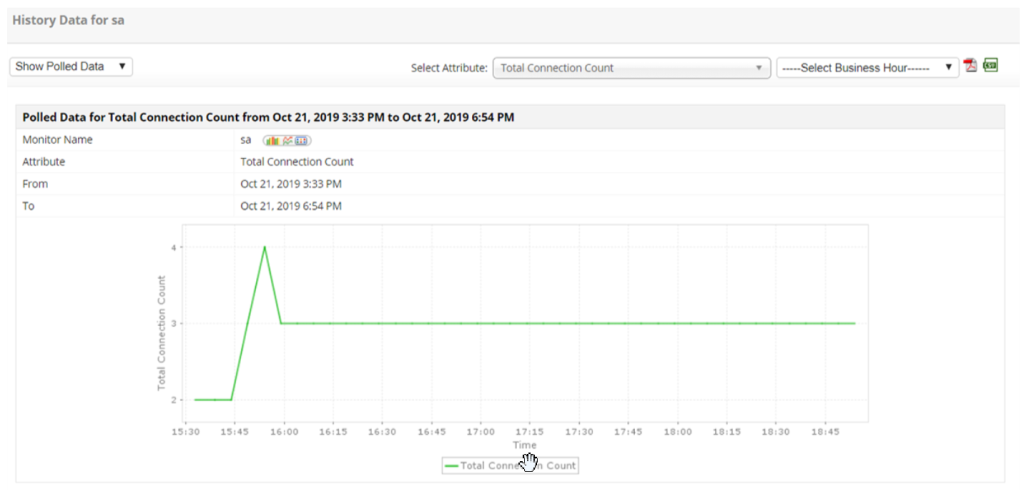The image size is (1024, 494).
Task: Select the 18:30 tick label on the time axis
Action: pos(776,433)
